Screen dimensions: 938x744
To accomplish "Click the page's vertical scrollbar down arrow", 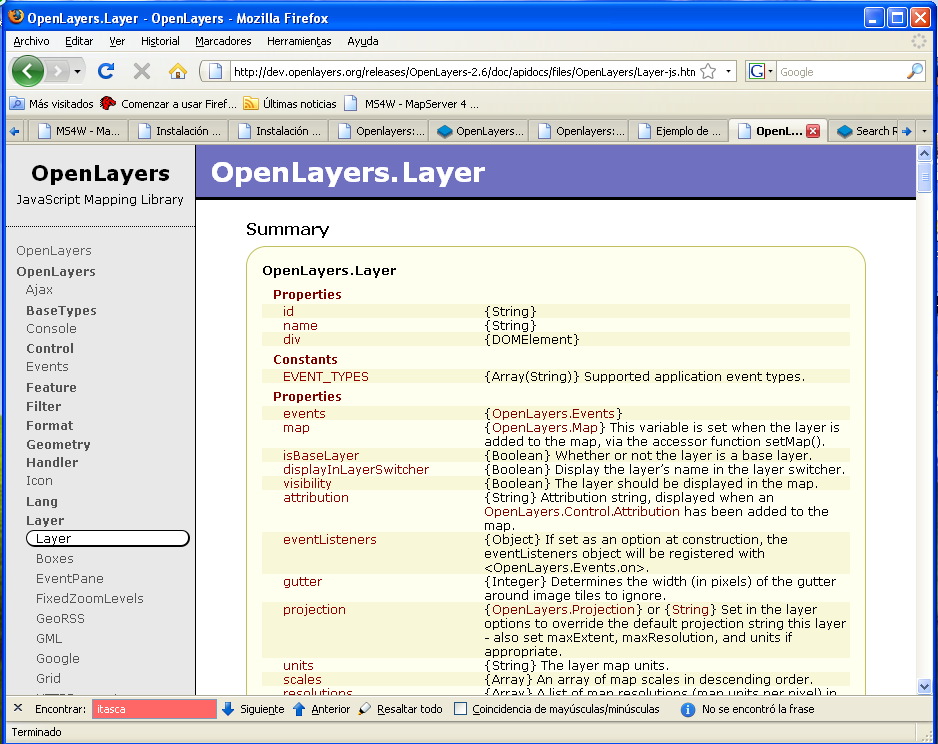I will point(925,687).
